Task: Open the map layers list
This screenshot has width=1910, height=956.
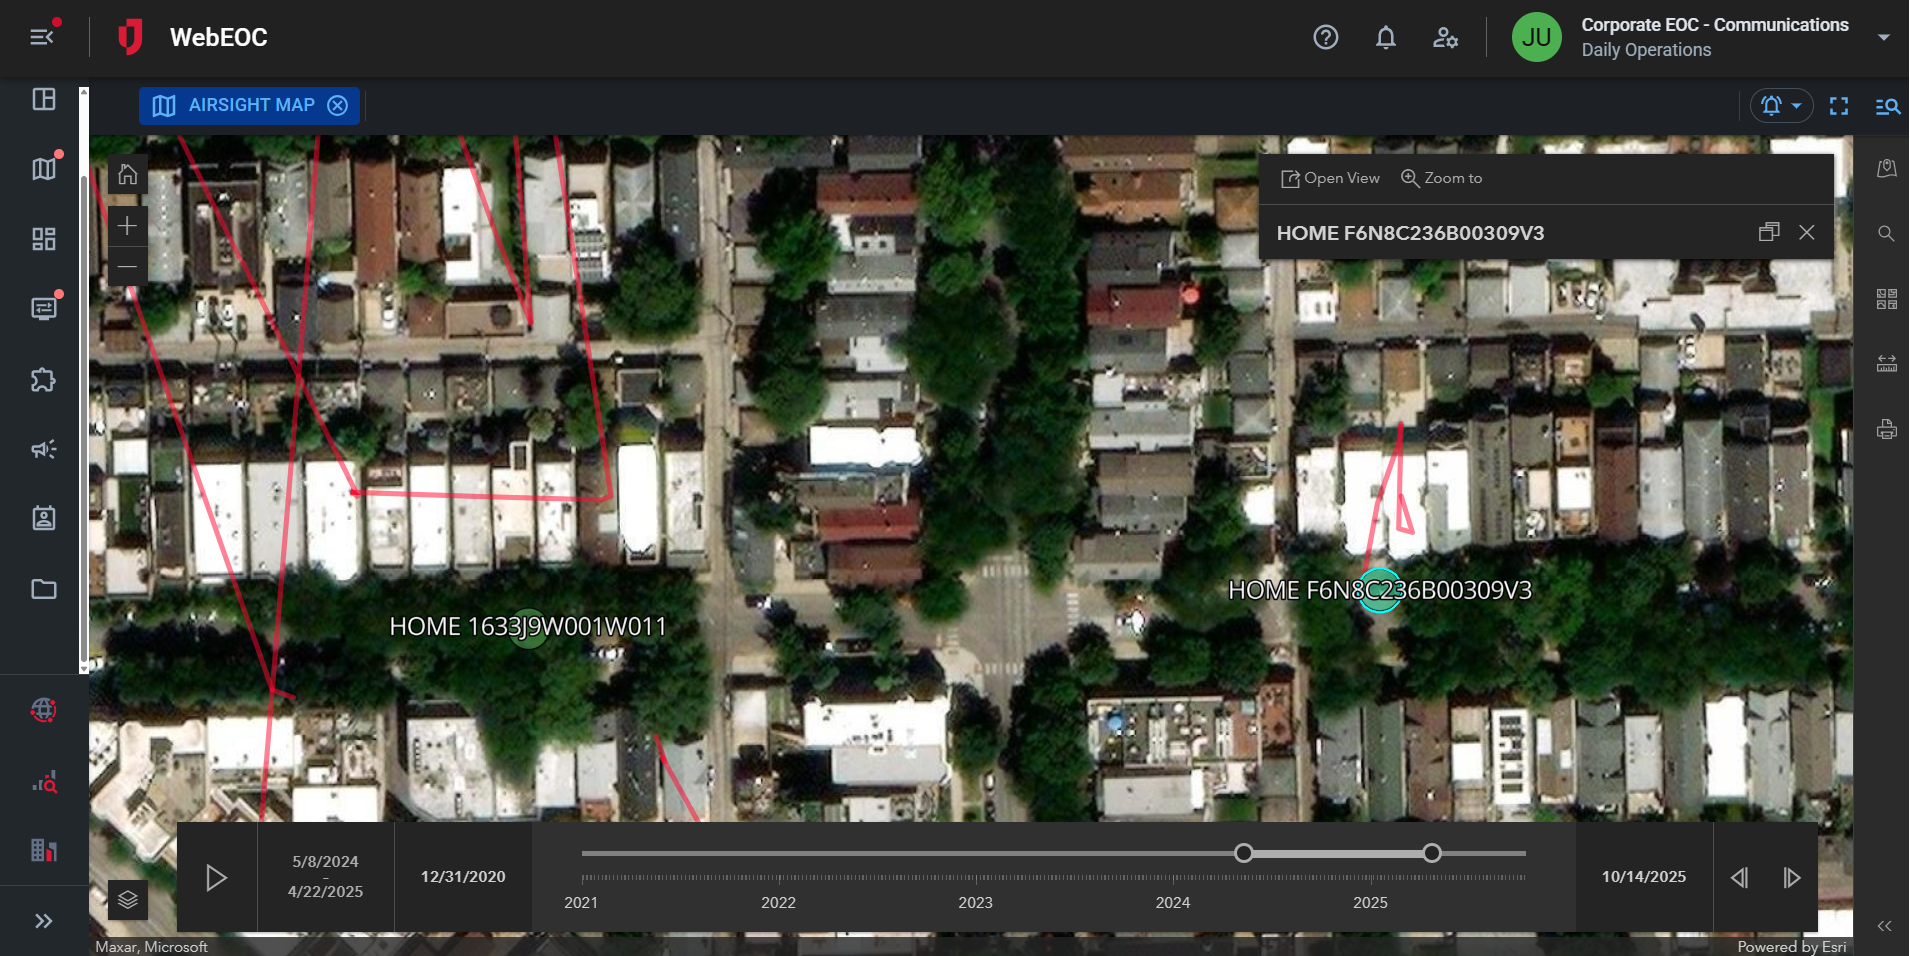Action: click(x=128, y=900)
